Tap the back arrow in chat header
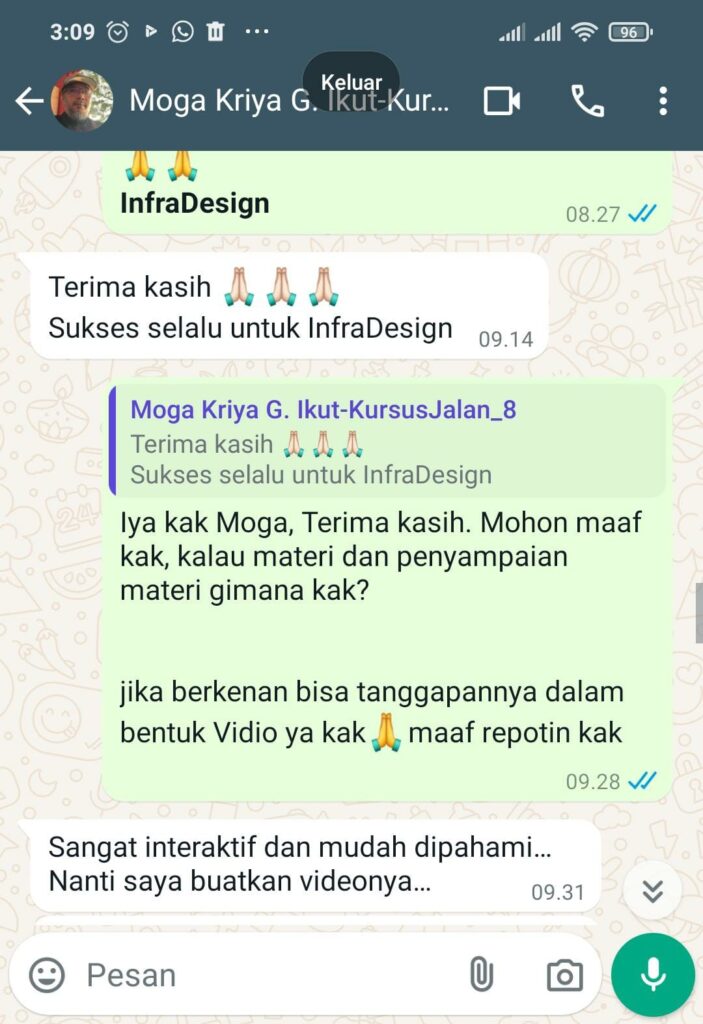Image resolution: width=703 pixels, height=1024 pixels. click(29, 101)
